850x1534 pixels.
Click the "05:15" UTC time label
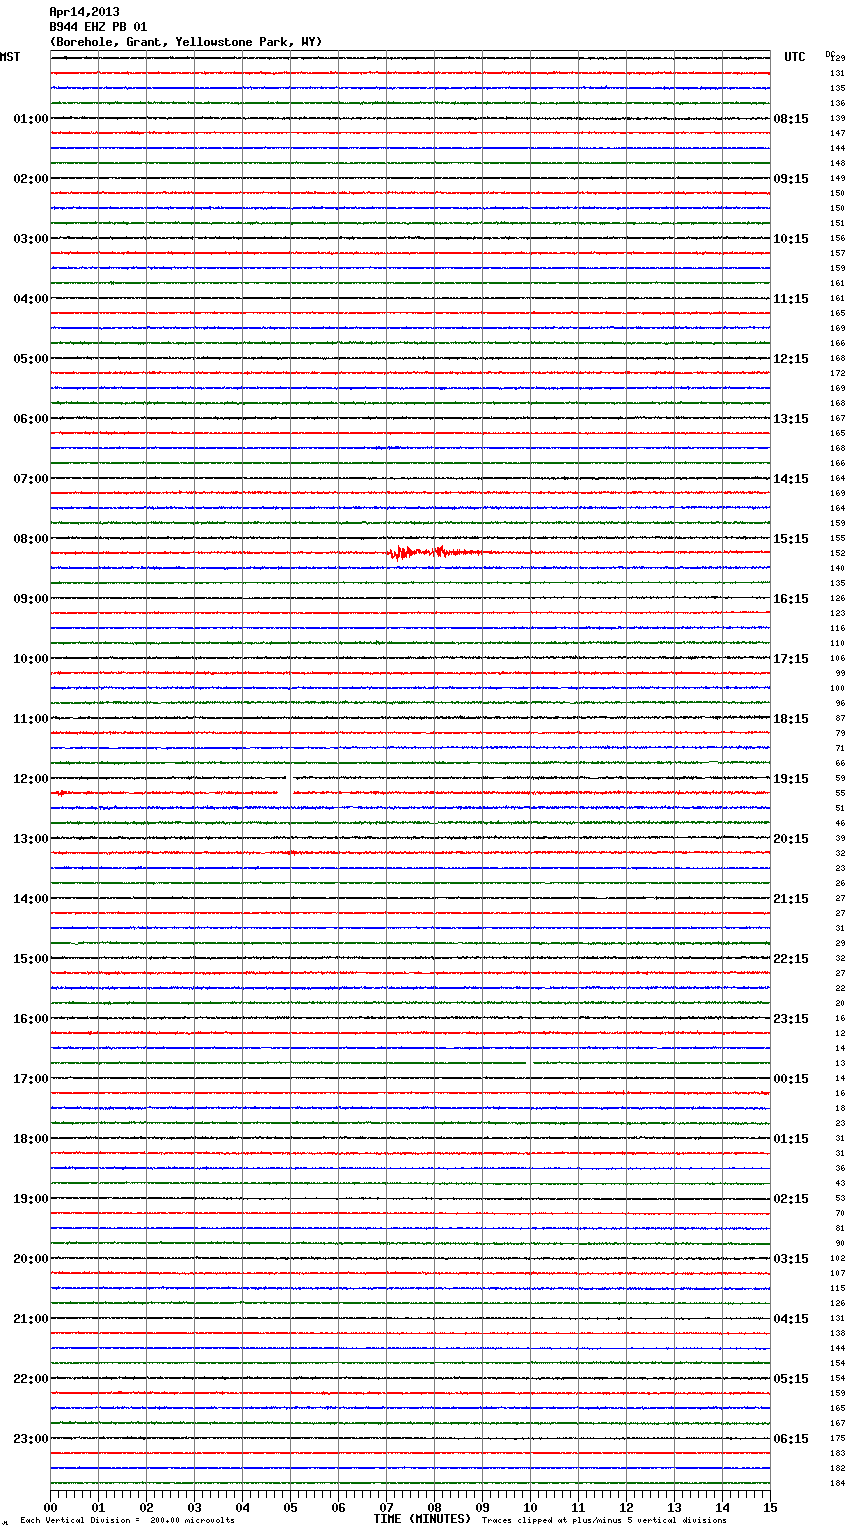tap(791, 1379)
